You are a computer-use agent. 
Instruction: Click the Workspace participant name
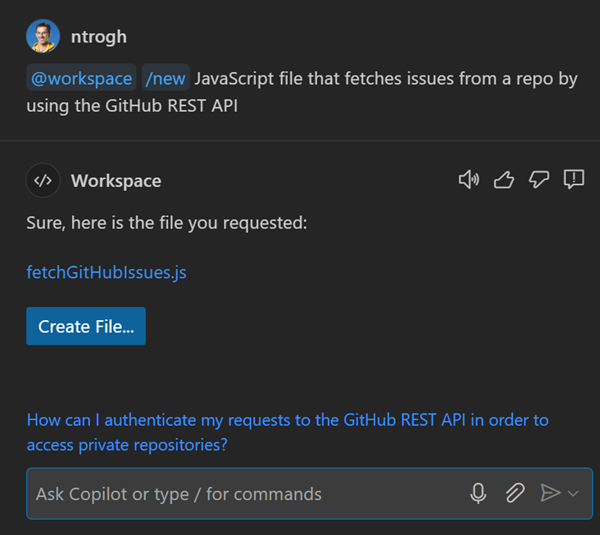(116, 181)
